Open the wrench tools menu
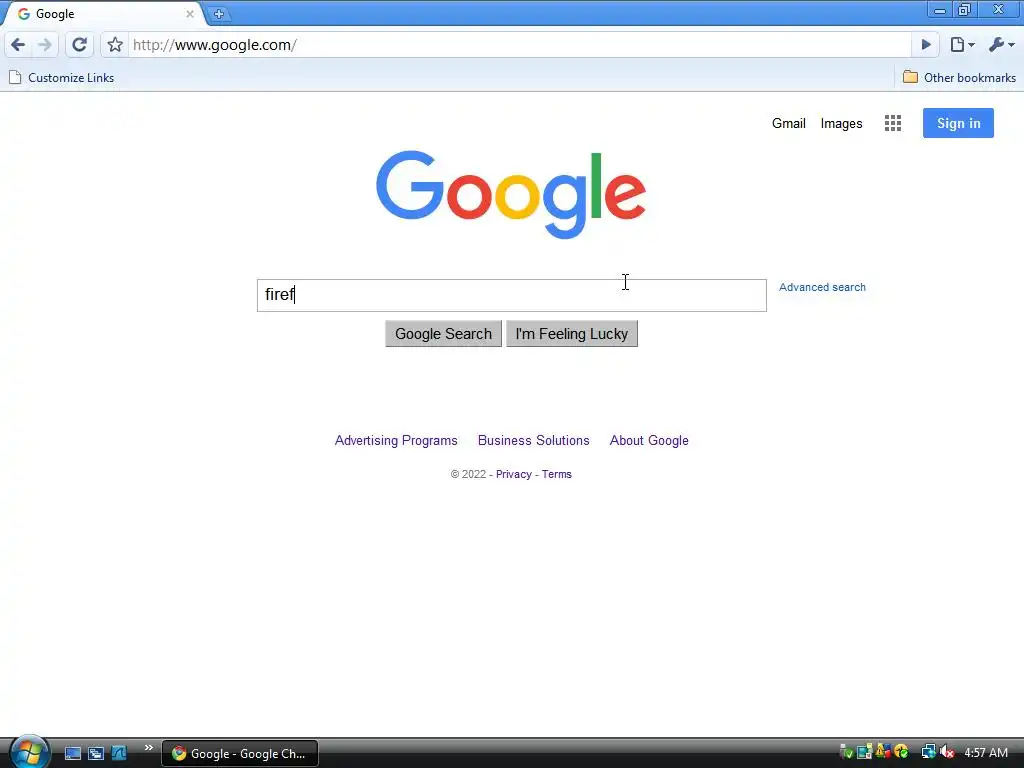1024x768 pixels. point(1001,44)
